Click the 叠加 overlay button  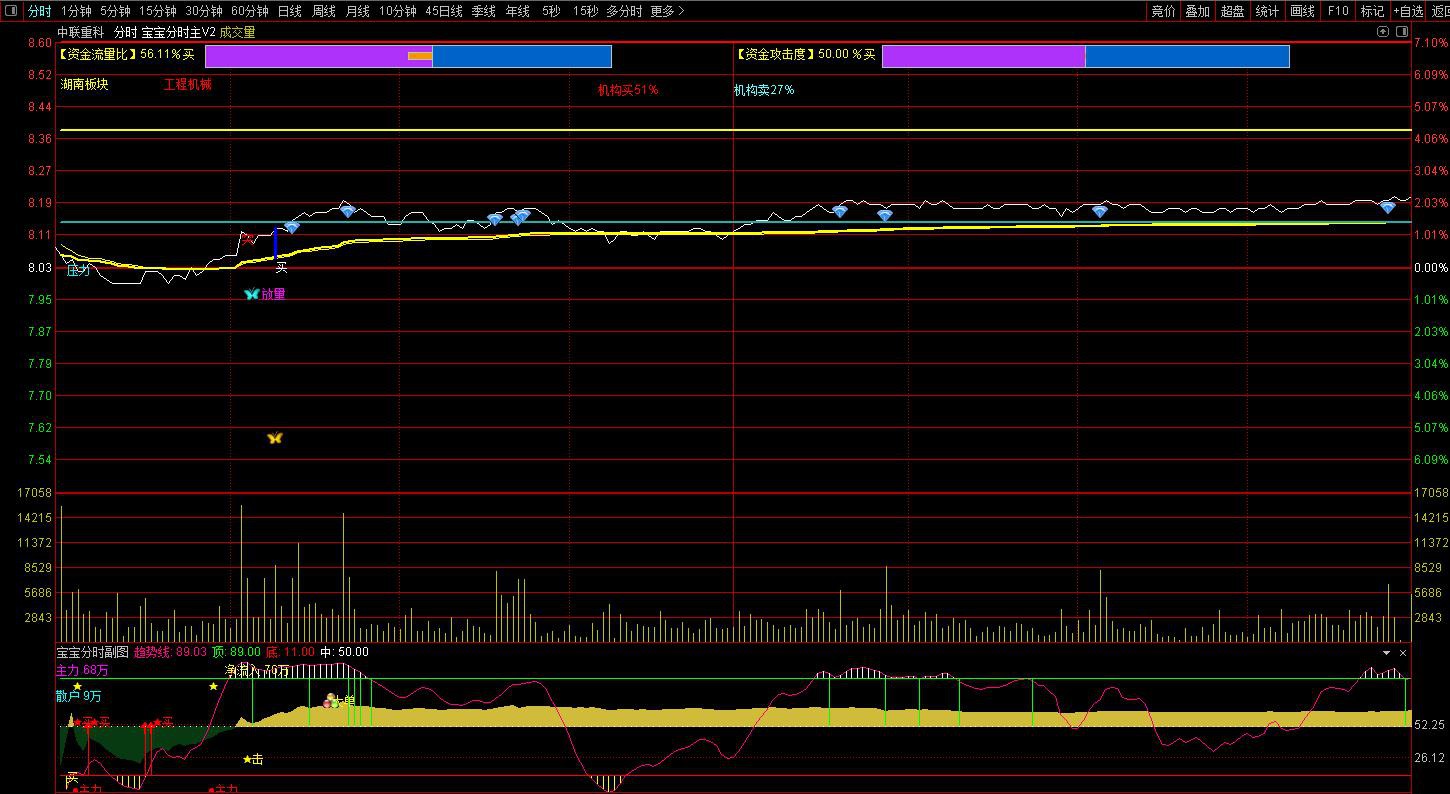tap(1197, 11)
